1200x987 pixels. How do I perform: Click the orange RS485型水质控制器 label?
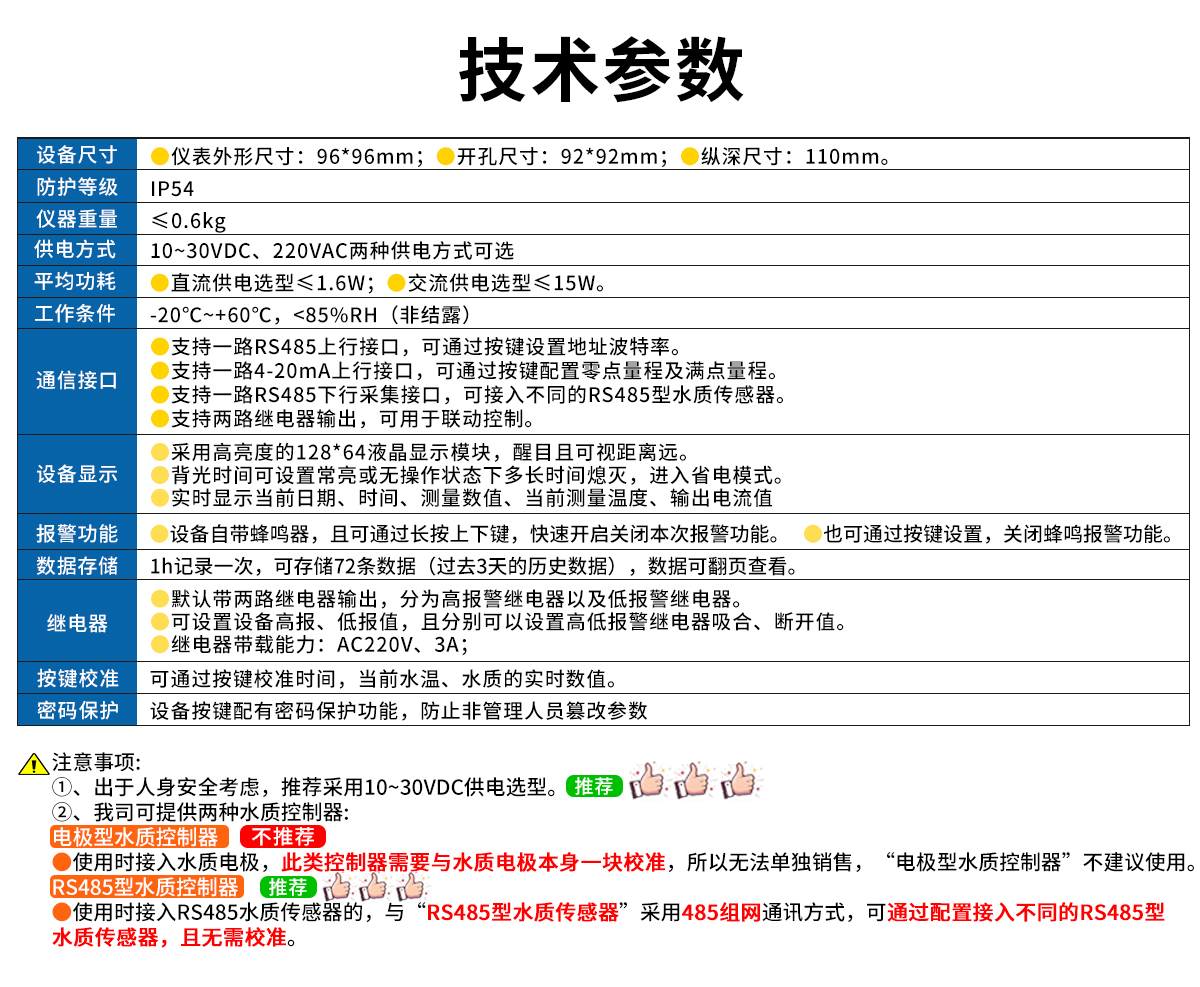pyautogui.click(x=146, y=887)
